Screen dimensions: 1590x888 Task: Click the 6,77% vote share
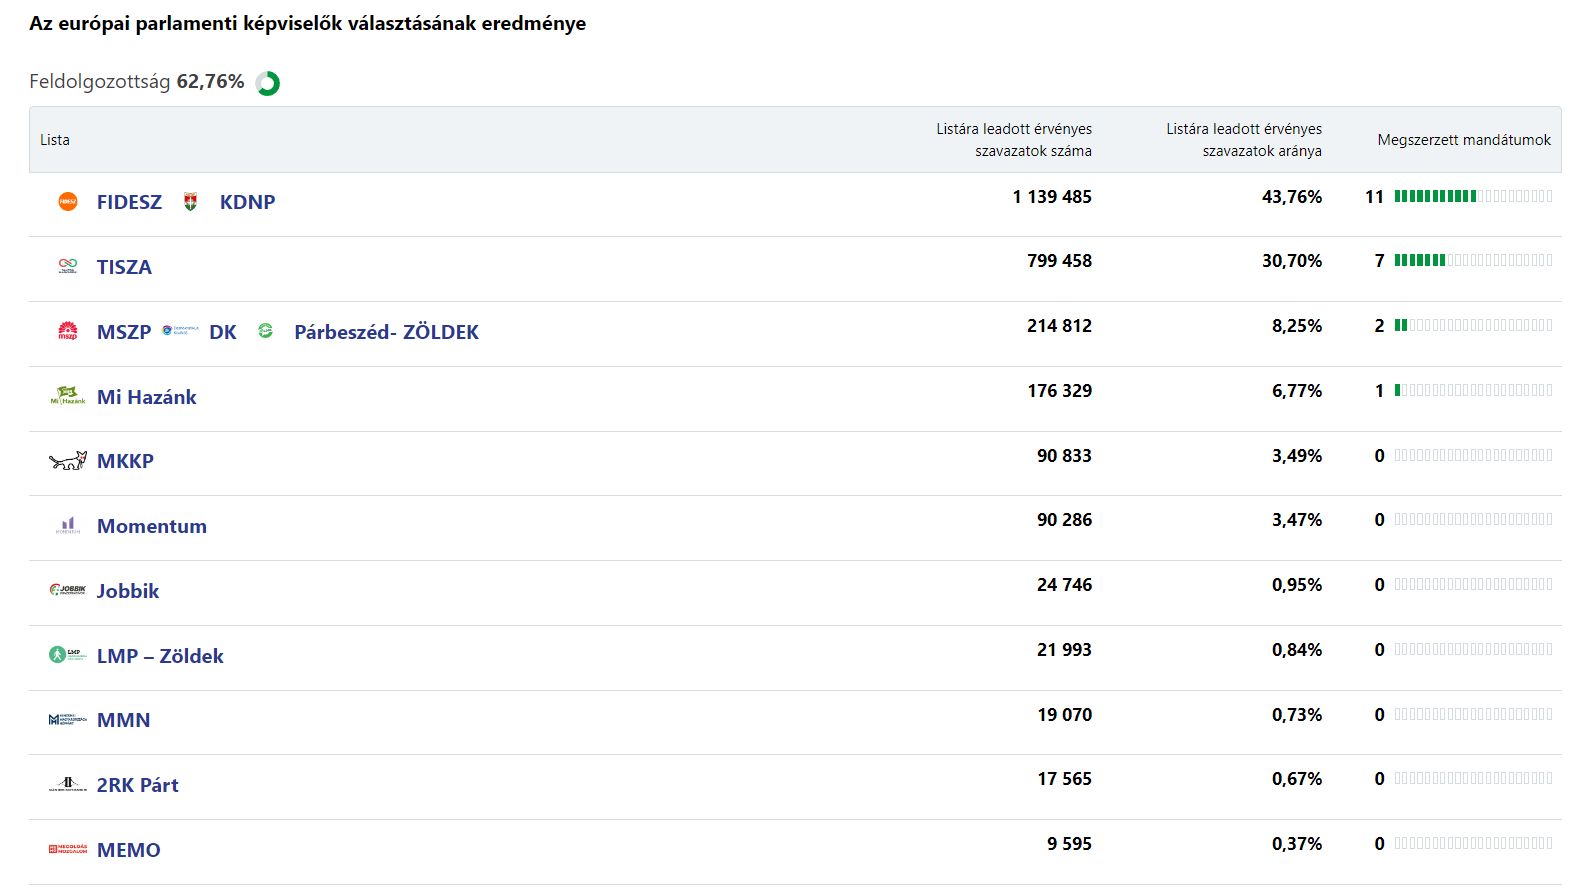click(x=1297, y=391)
